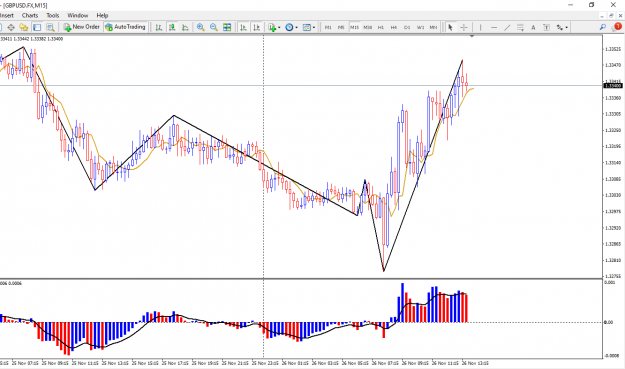The height and width of the screenshot is (369, 625).
Task: Toggle the AutoTrading button
Action: click(126, 27)
